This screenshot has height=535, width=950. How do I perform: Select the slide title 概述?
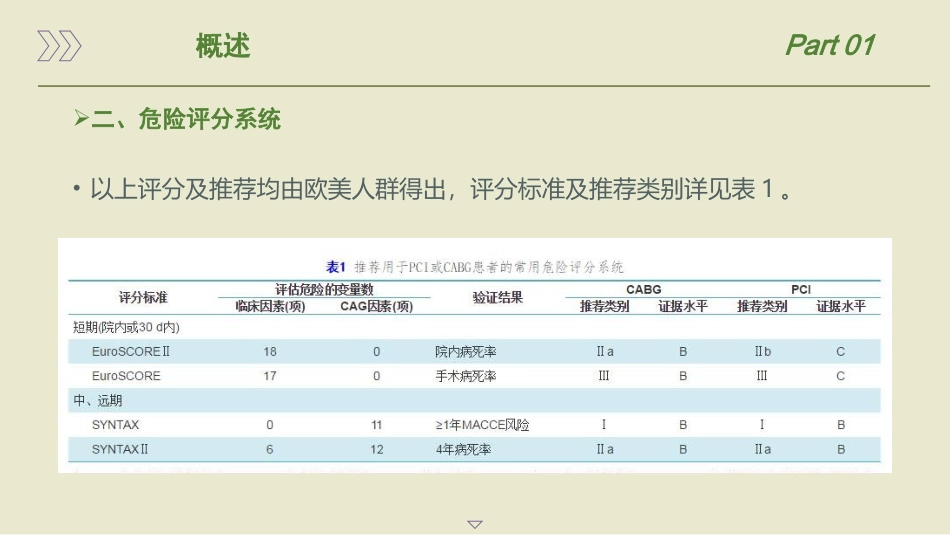222,46
